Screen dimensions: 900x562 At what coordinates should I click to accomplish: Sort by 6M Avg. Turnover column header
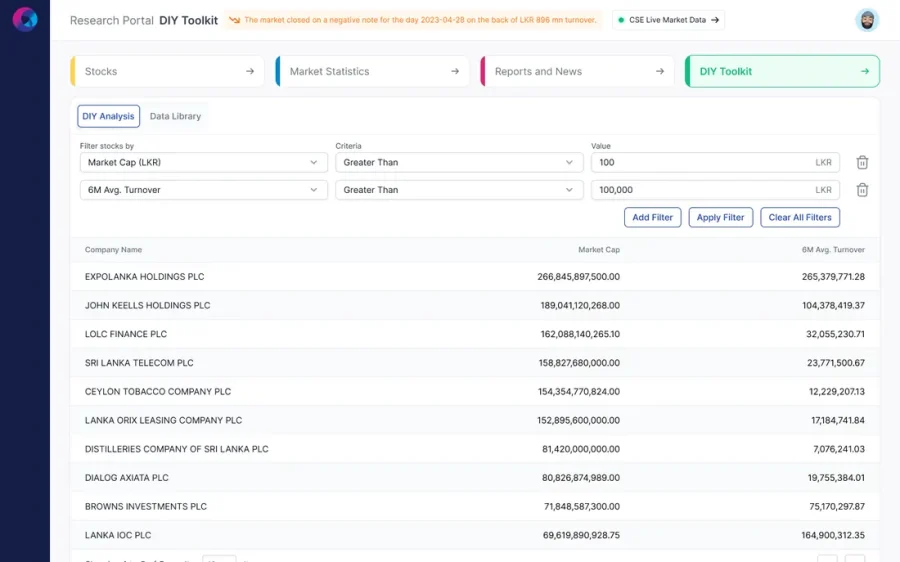click(x=833, y=250)
